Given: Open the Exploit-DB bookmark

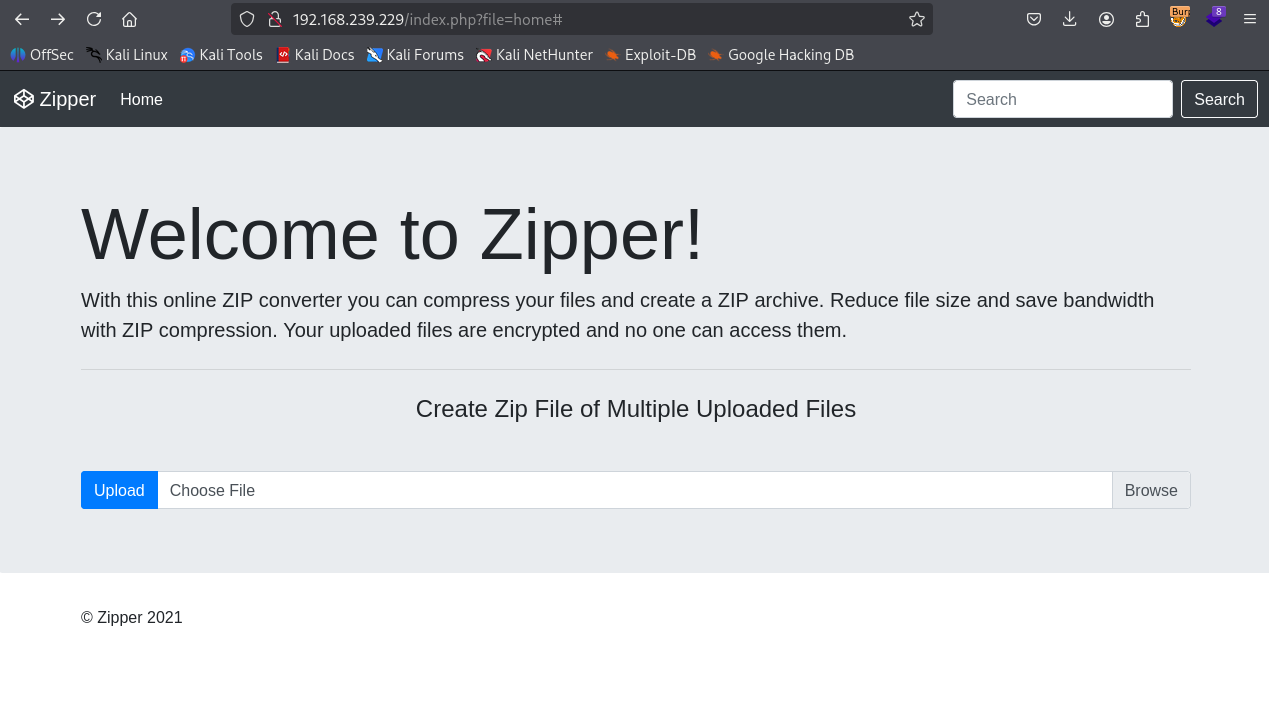Looking at the screenshot, I should tap(650, 55).
